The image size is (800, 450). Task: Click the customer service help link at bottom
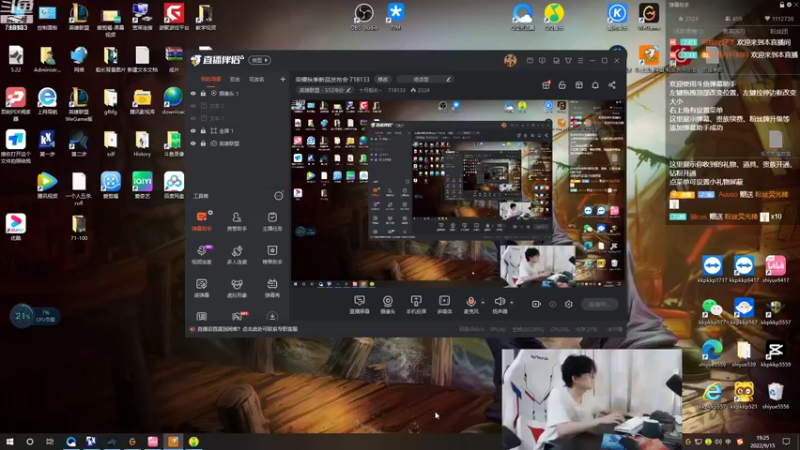click(247, 329)
